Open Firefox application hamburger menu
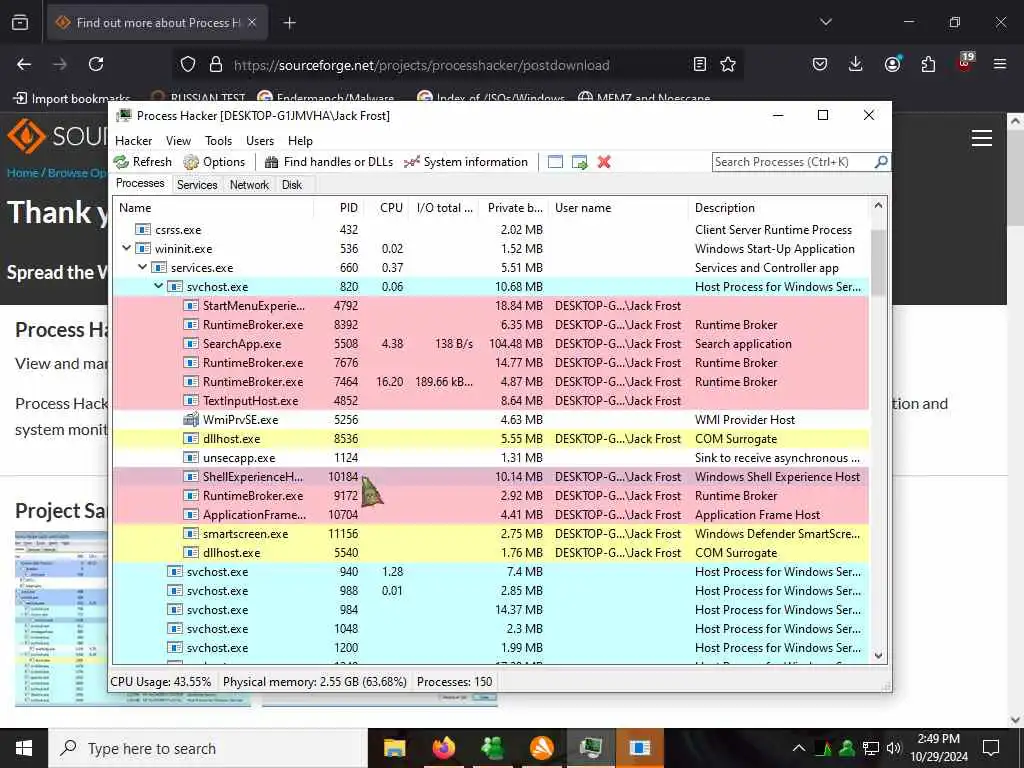The width and height of the screenshot is (1024, 768). click(1000, 64)
